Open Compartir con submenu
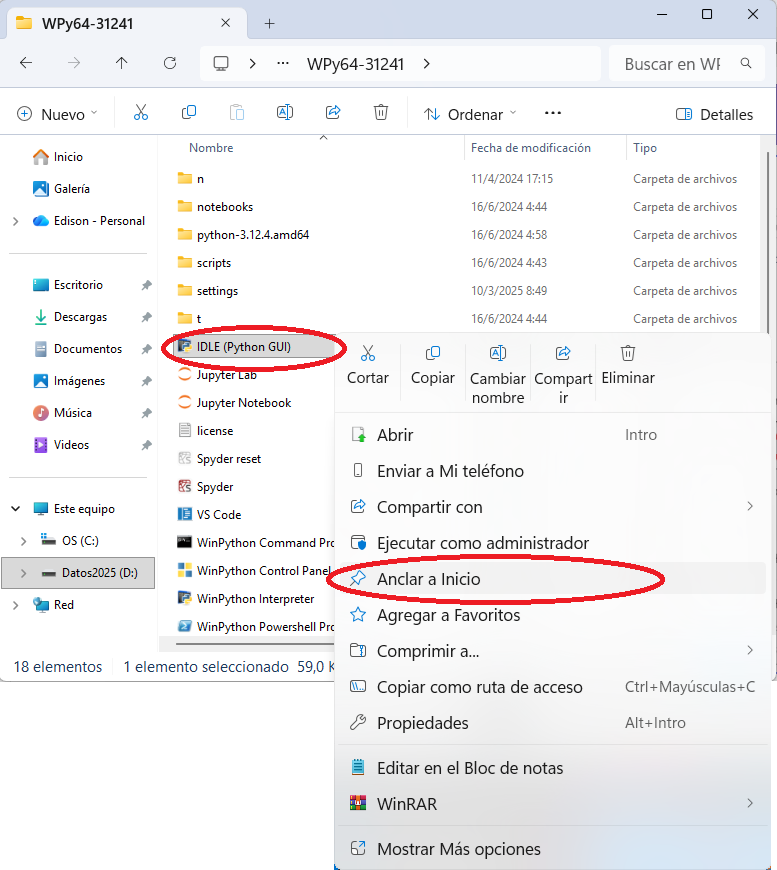The image size is (777, 870). [x=552, y=507]
